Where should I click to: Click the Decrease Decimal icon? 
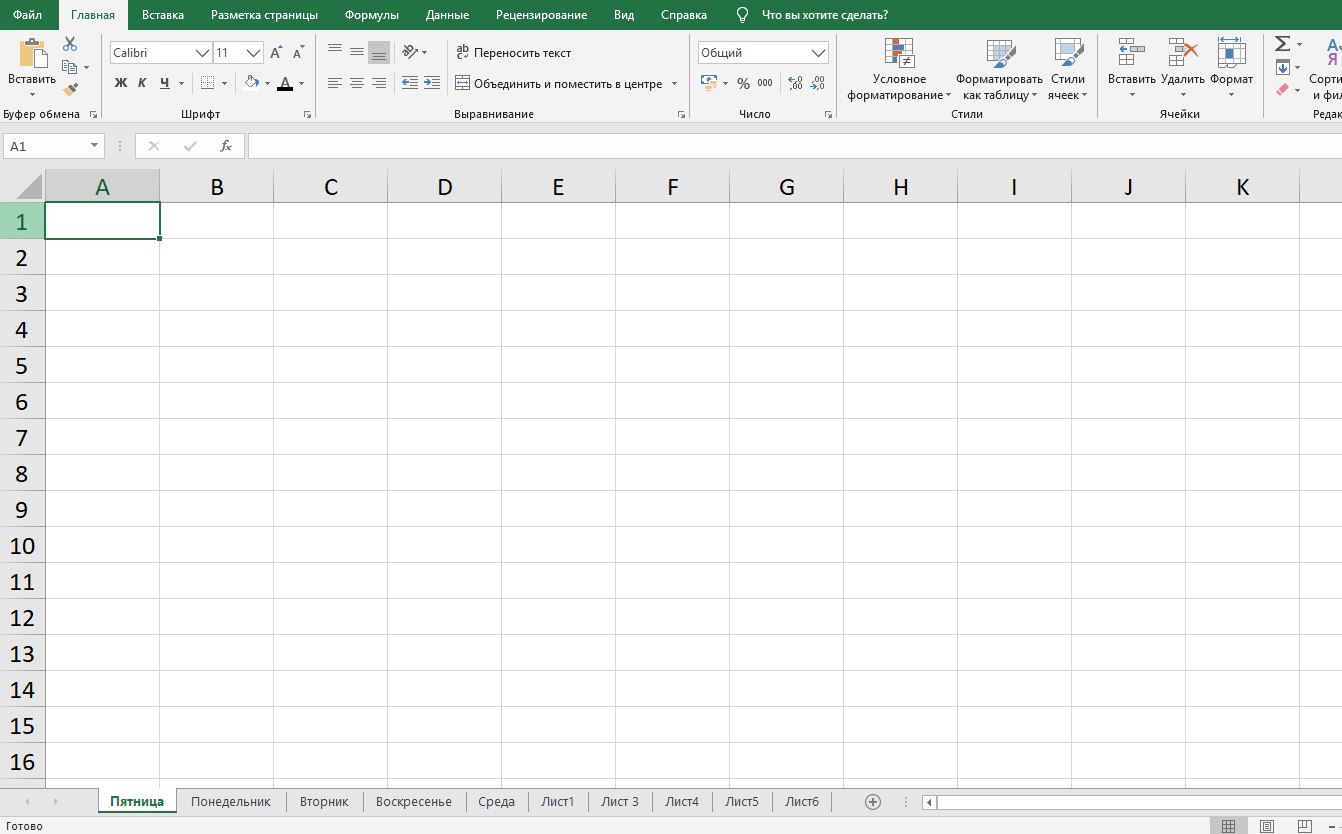818,83
